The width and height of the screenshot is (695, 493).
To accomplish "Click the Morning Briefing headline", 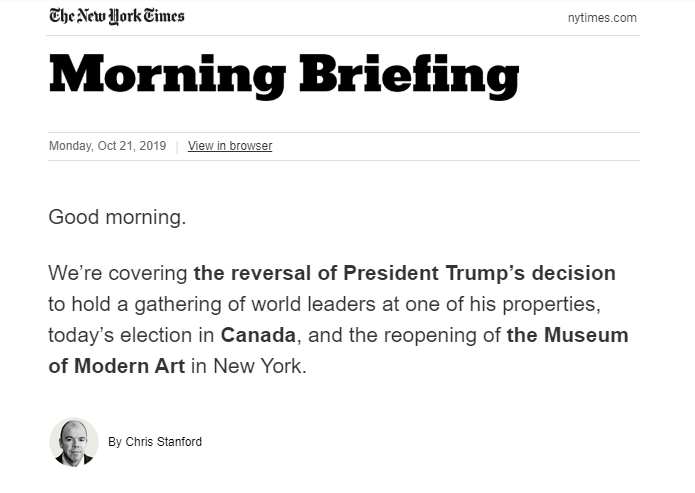I will point(284,75).
